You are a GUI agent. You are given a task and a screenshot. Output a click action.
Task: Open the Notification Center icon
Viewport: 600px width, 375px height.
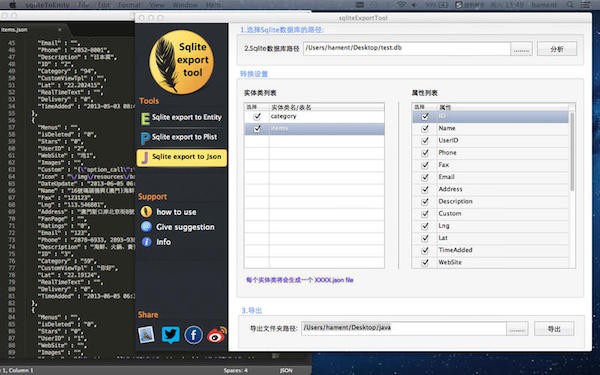point(585,5)
